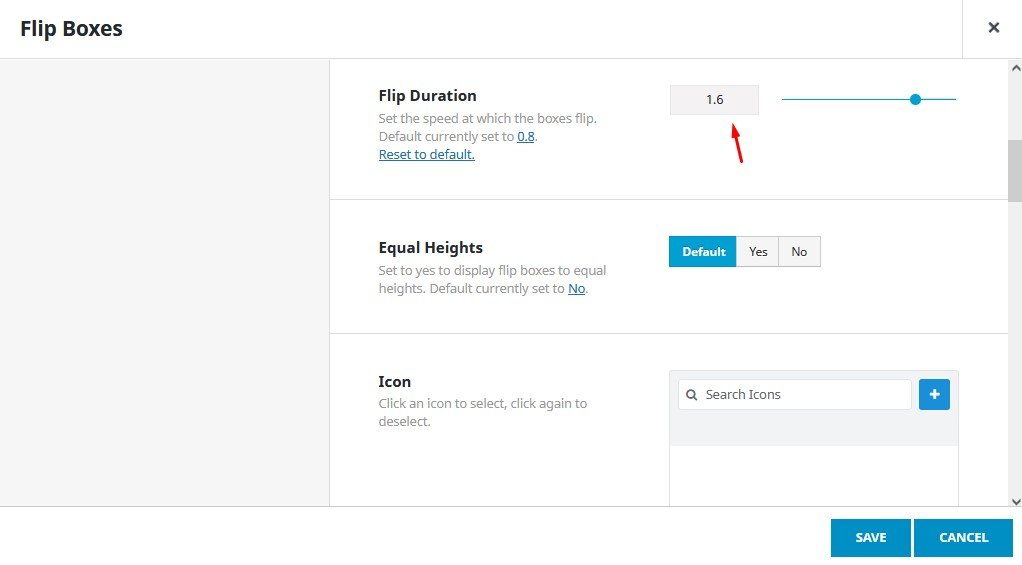This screenshot has height=565, width=1022.
Task: Set Equal Heights to Yes
Action: [x=758, y=252]
